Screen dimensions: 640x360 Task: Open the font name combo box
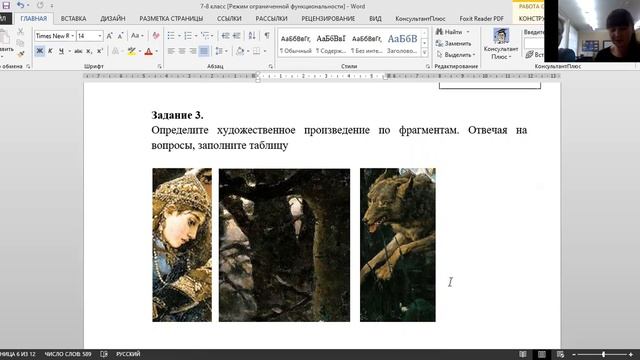point(55,36)
